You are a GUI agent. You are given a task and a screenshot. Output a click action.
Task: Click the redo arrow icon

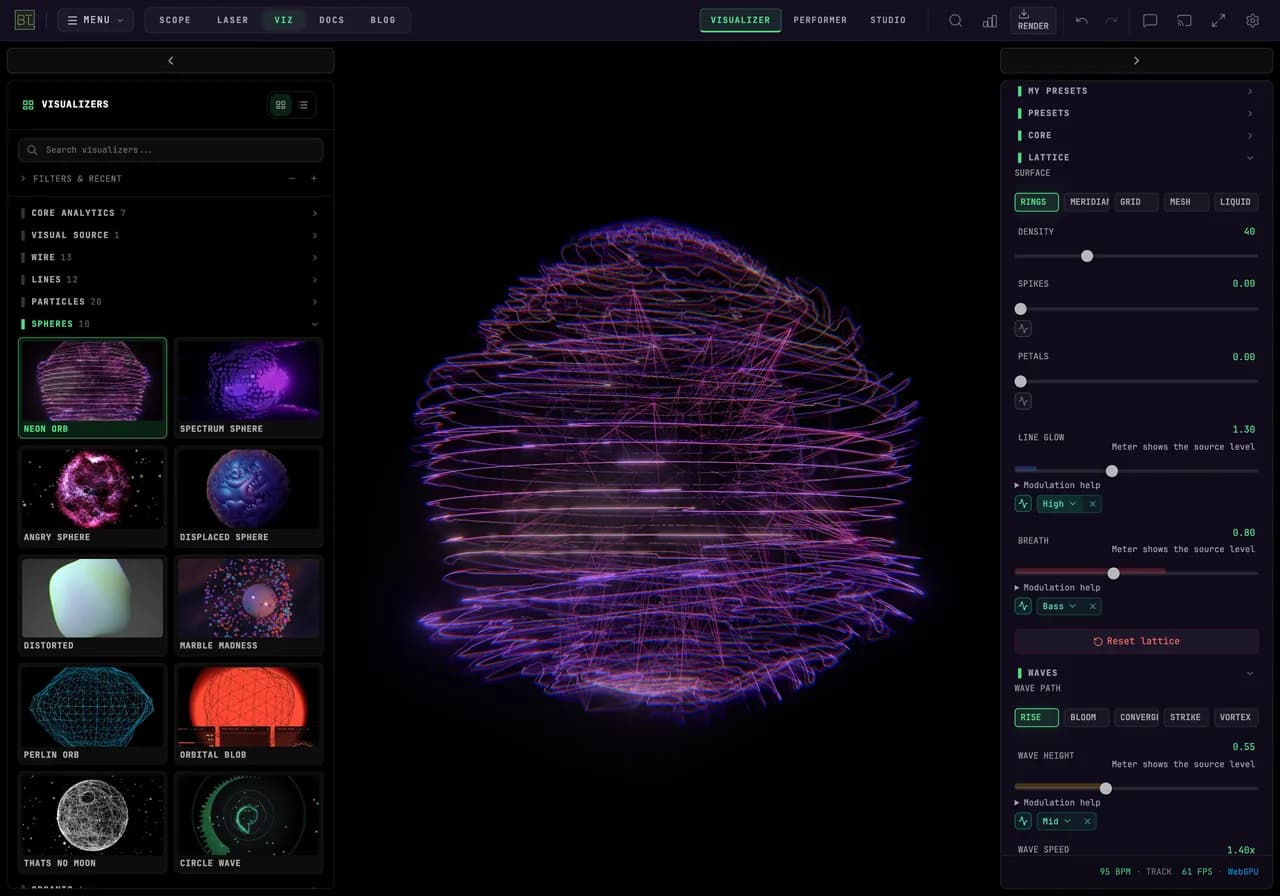click(x=1111, y=20)
